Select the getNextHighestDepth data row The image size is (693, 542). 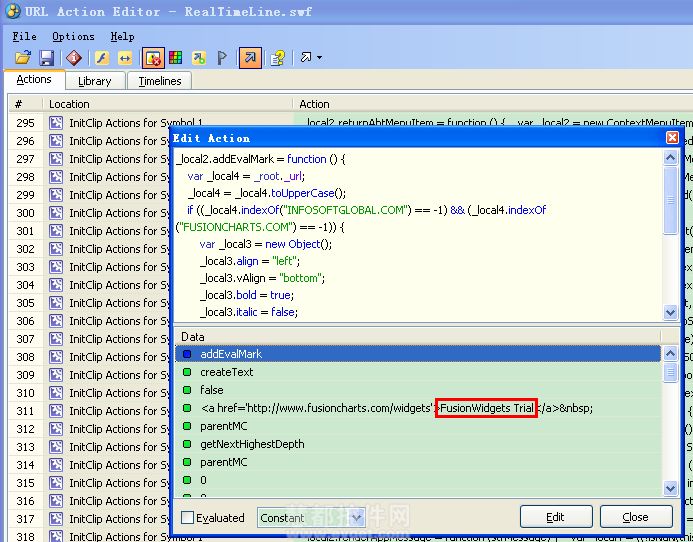pos(417,444)
